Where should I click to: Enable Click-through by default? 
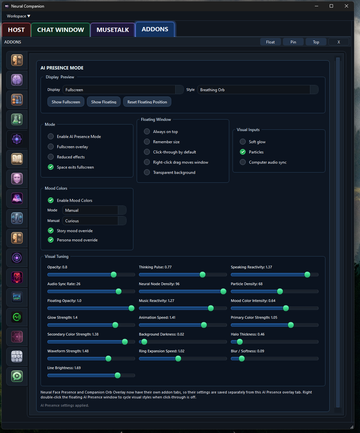[x=147, y=152]
